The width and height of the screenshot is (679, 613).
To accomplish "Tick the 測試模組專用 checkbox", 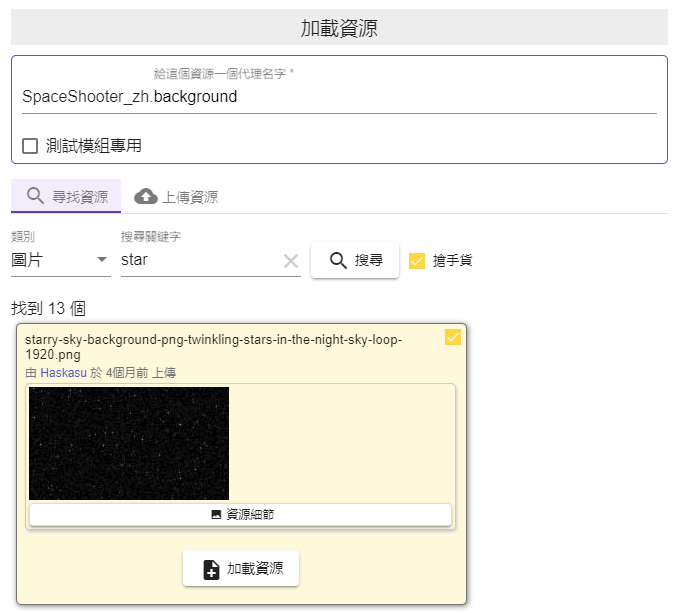I will 30,146.
